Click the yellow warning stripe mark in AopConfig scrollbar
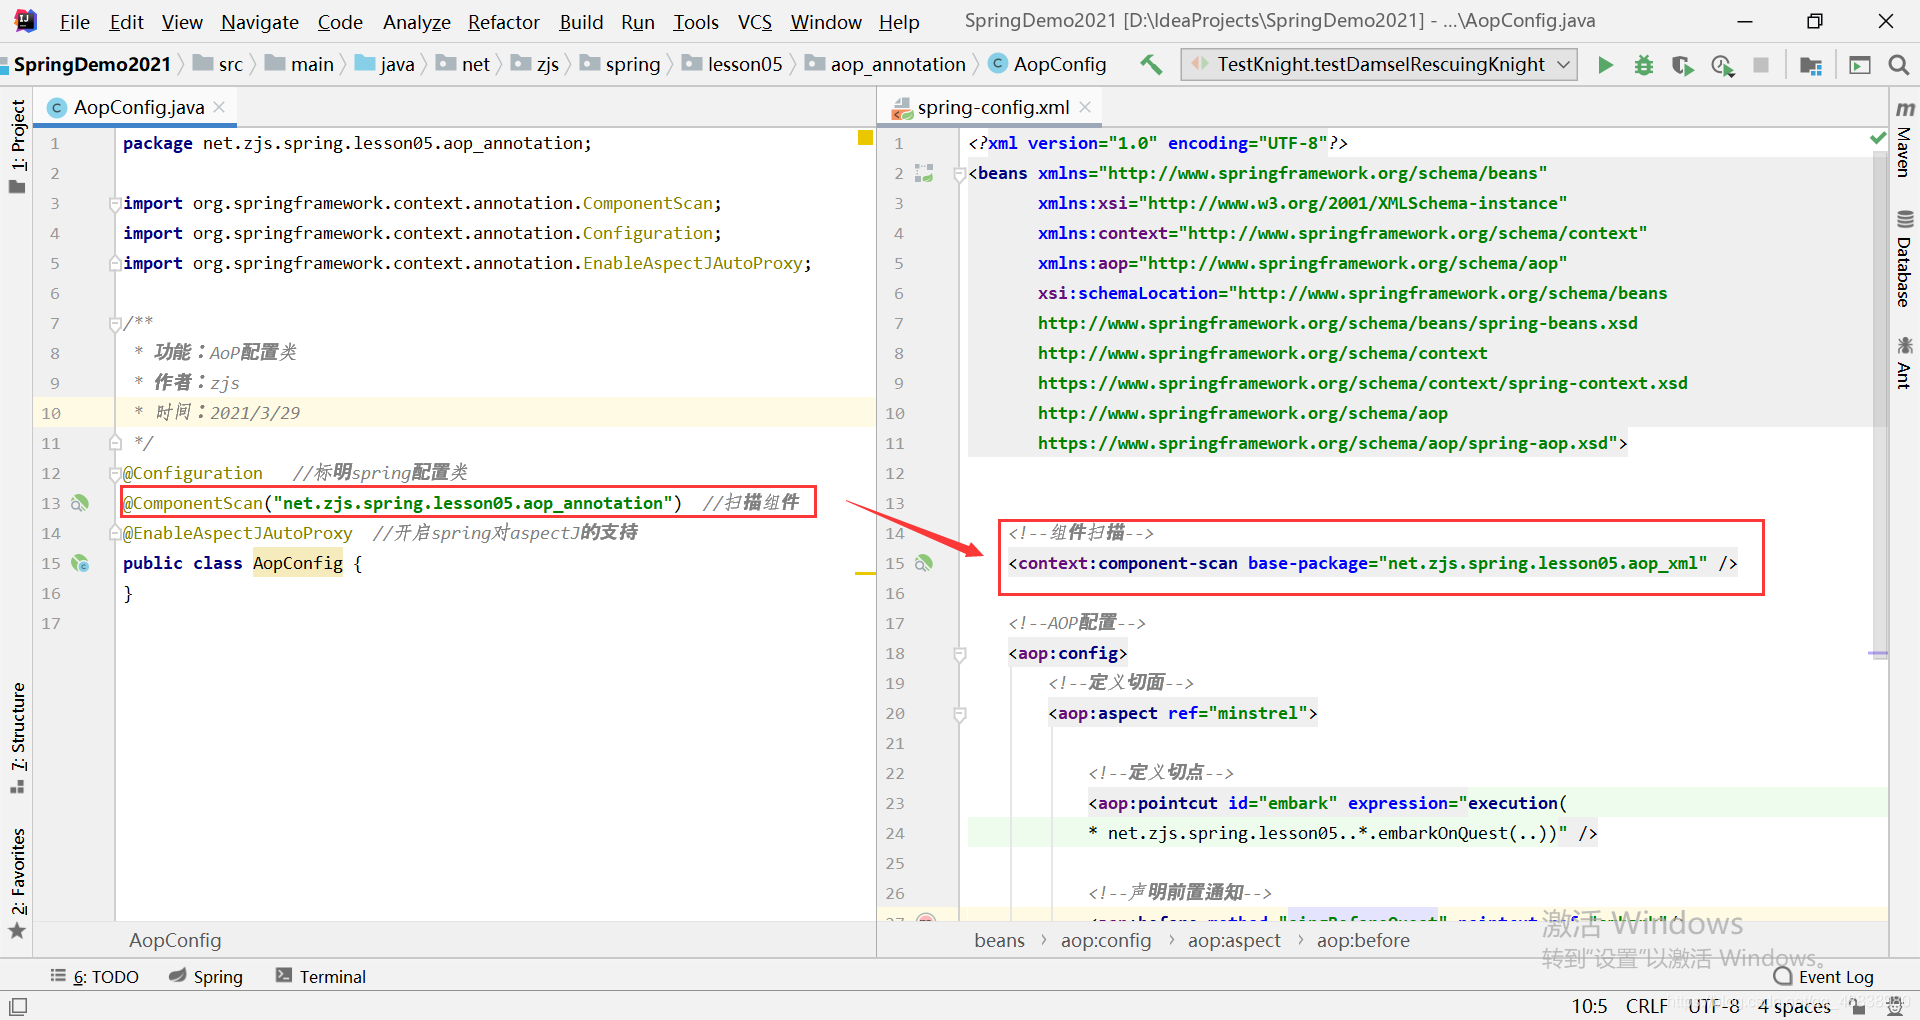 coord(865,573)
